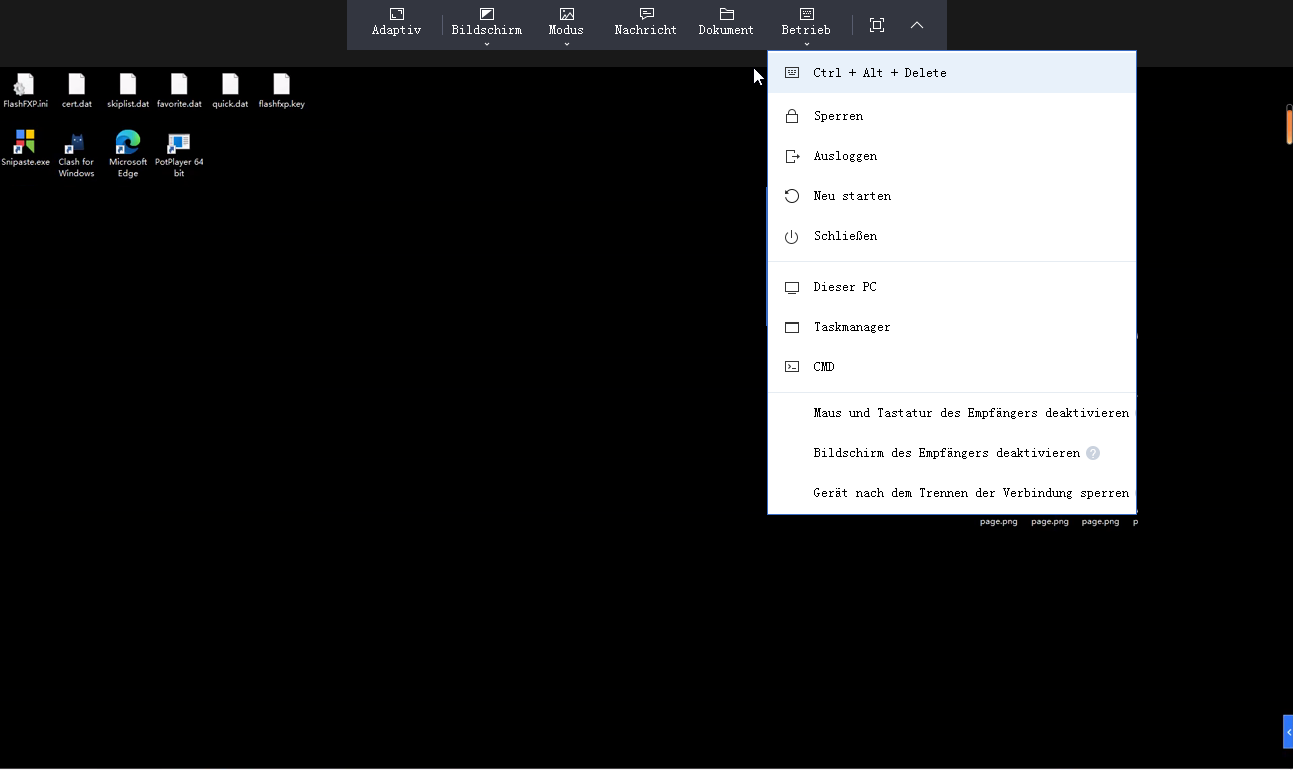Toggle Maus und Tastatur des Empfängers deaktivieren
The height and width of the screenshot is (770, 1293).
970,413
